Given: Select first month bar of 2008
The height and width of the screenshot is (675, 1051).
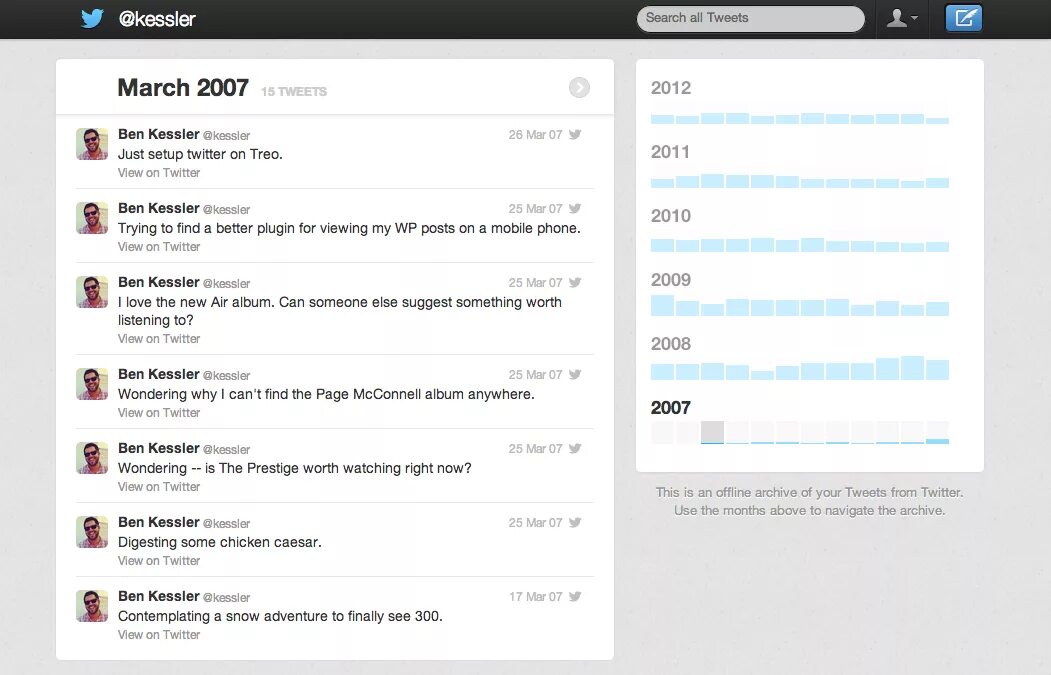Looking at the screenshot, I should [x=662, y=371].
